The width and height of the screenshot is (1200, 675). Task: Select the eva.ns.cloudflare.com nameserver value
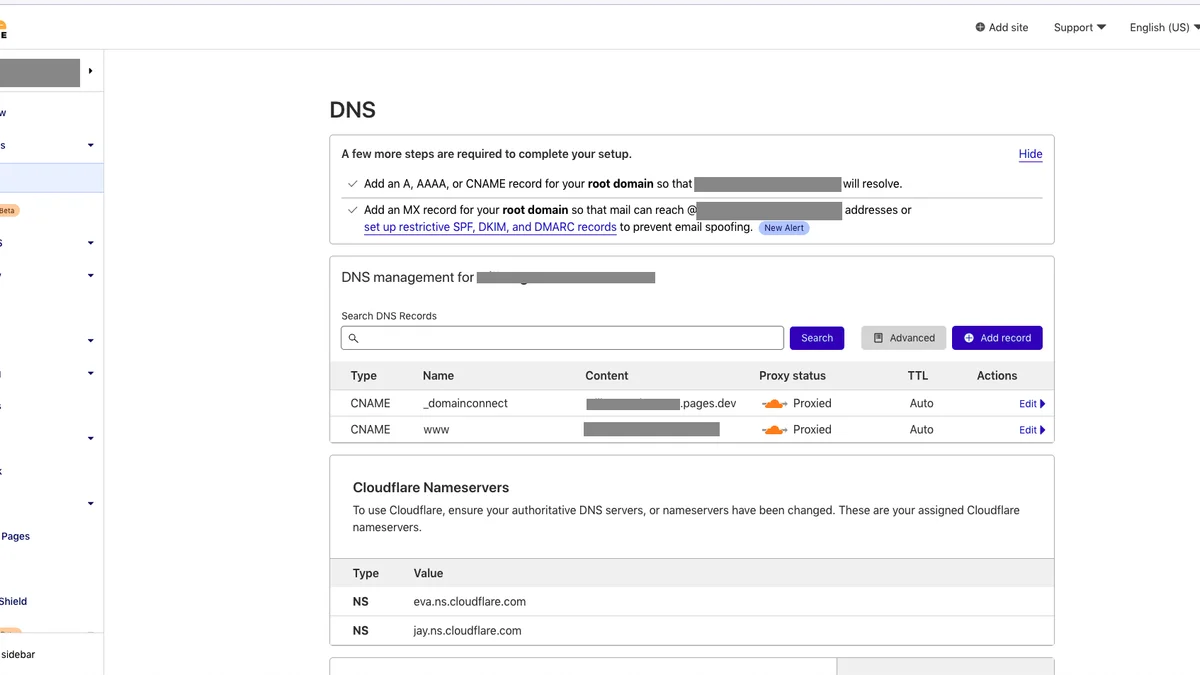click(x=470, y=602)
